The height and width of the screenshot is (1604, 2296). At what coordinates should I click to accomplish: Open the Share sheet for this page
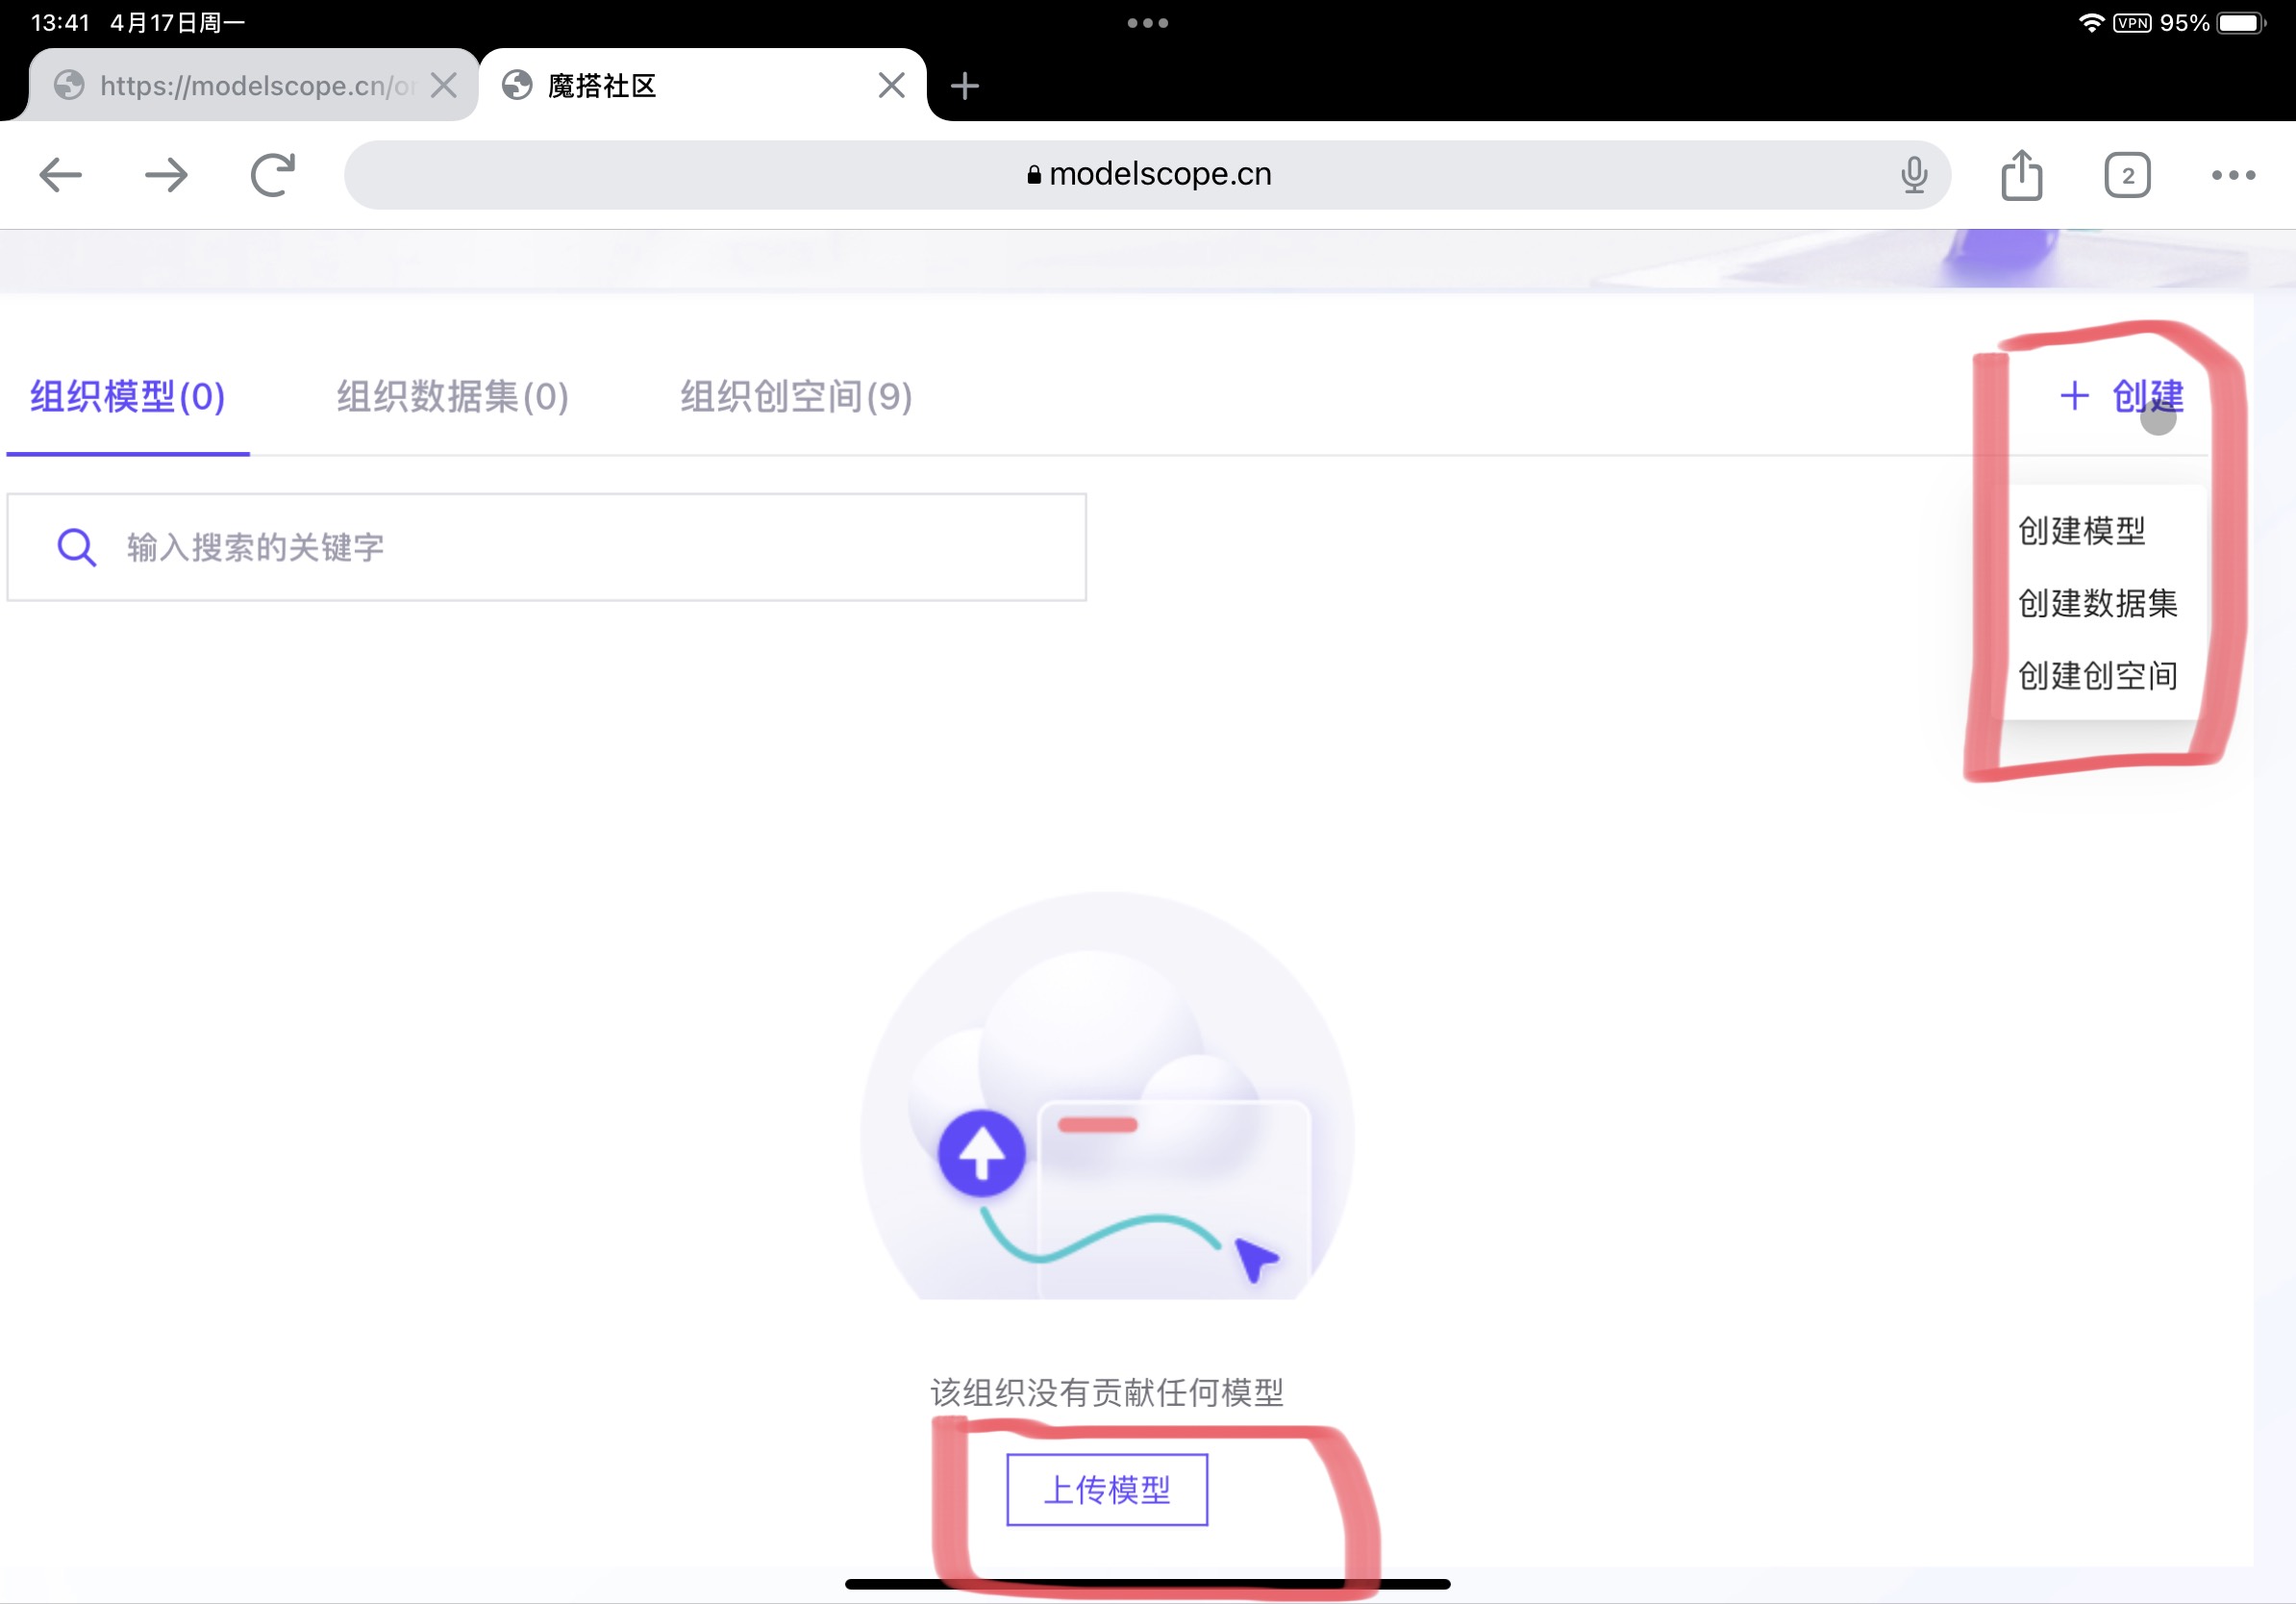[2022, 174]
